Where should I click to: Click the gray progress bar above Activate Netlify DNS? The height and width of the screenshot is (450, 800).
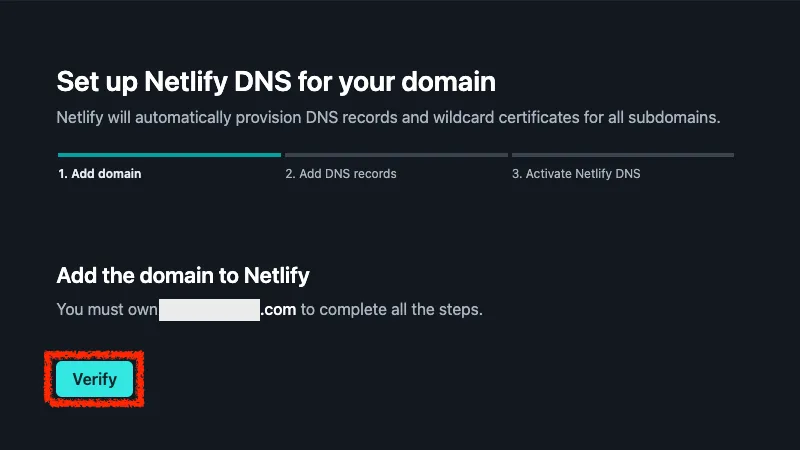click(622, 155)
